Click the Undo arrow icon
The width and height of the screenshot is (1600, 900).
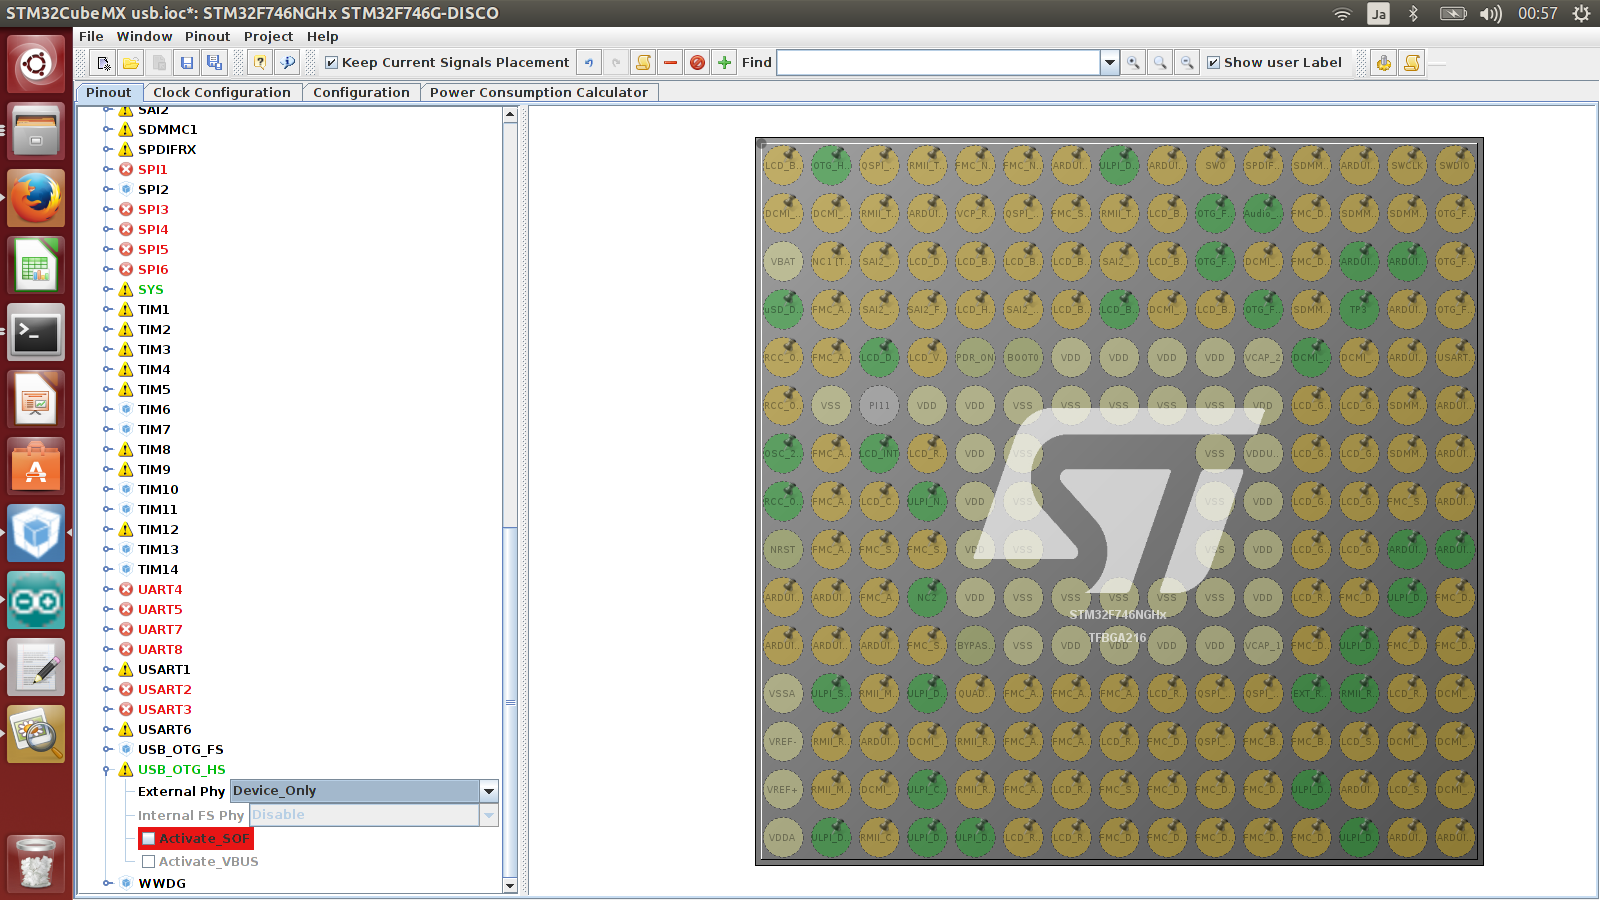pyautogui.click(x=589, y=63)
